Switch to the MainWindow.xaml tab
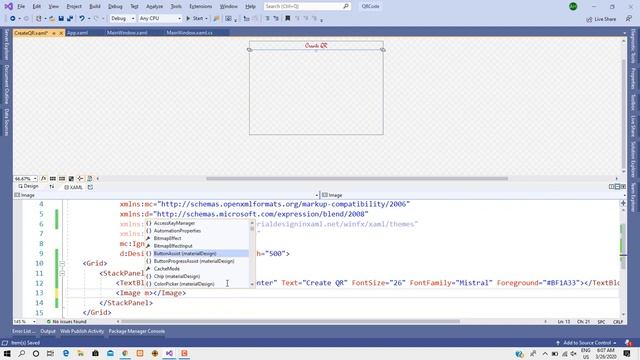Image resolution: width=640 pixels, height=360 pixels. (127, 33)
